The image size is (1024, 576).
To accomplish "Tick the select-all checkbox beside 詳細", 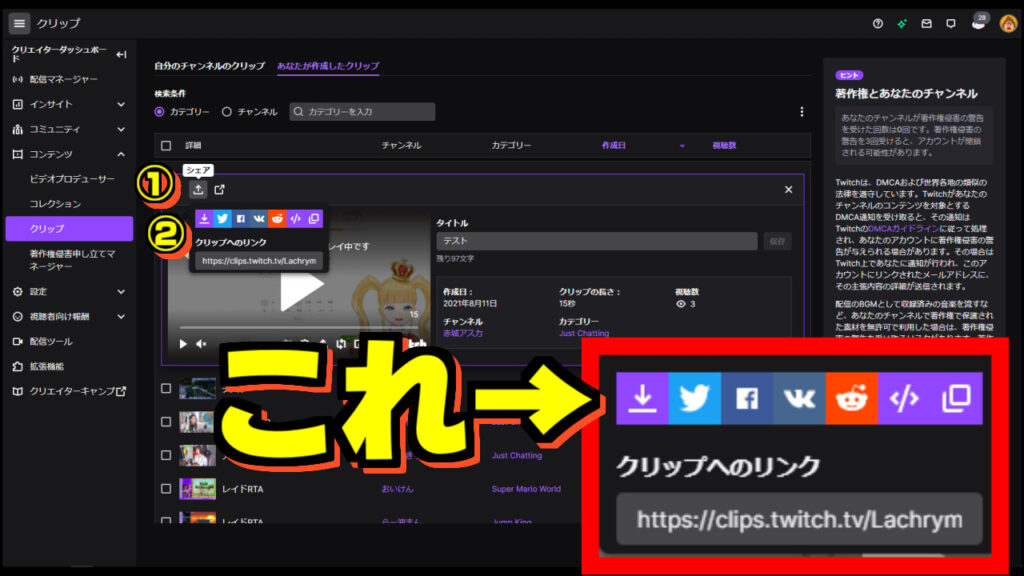I will [166, 146].
